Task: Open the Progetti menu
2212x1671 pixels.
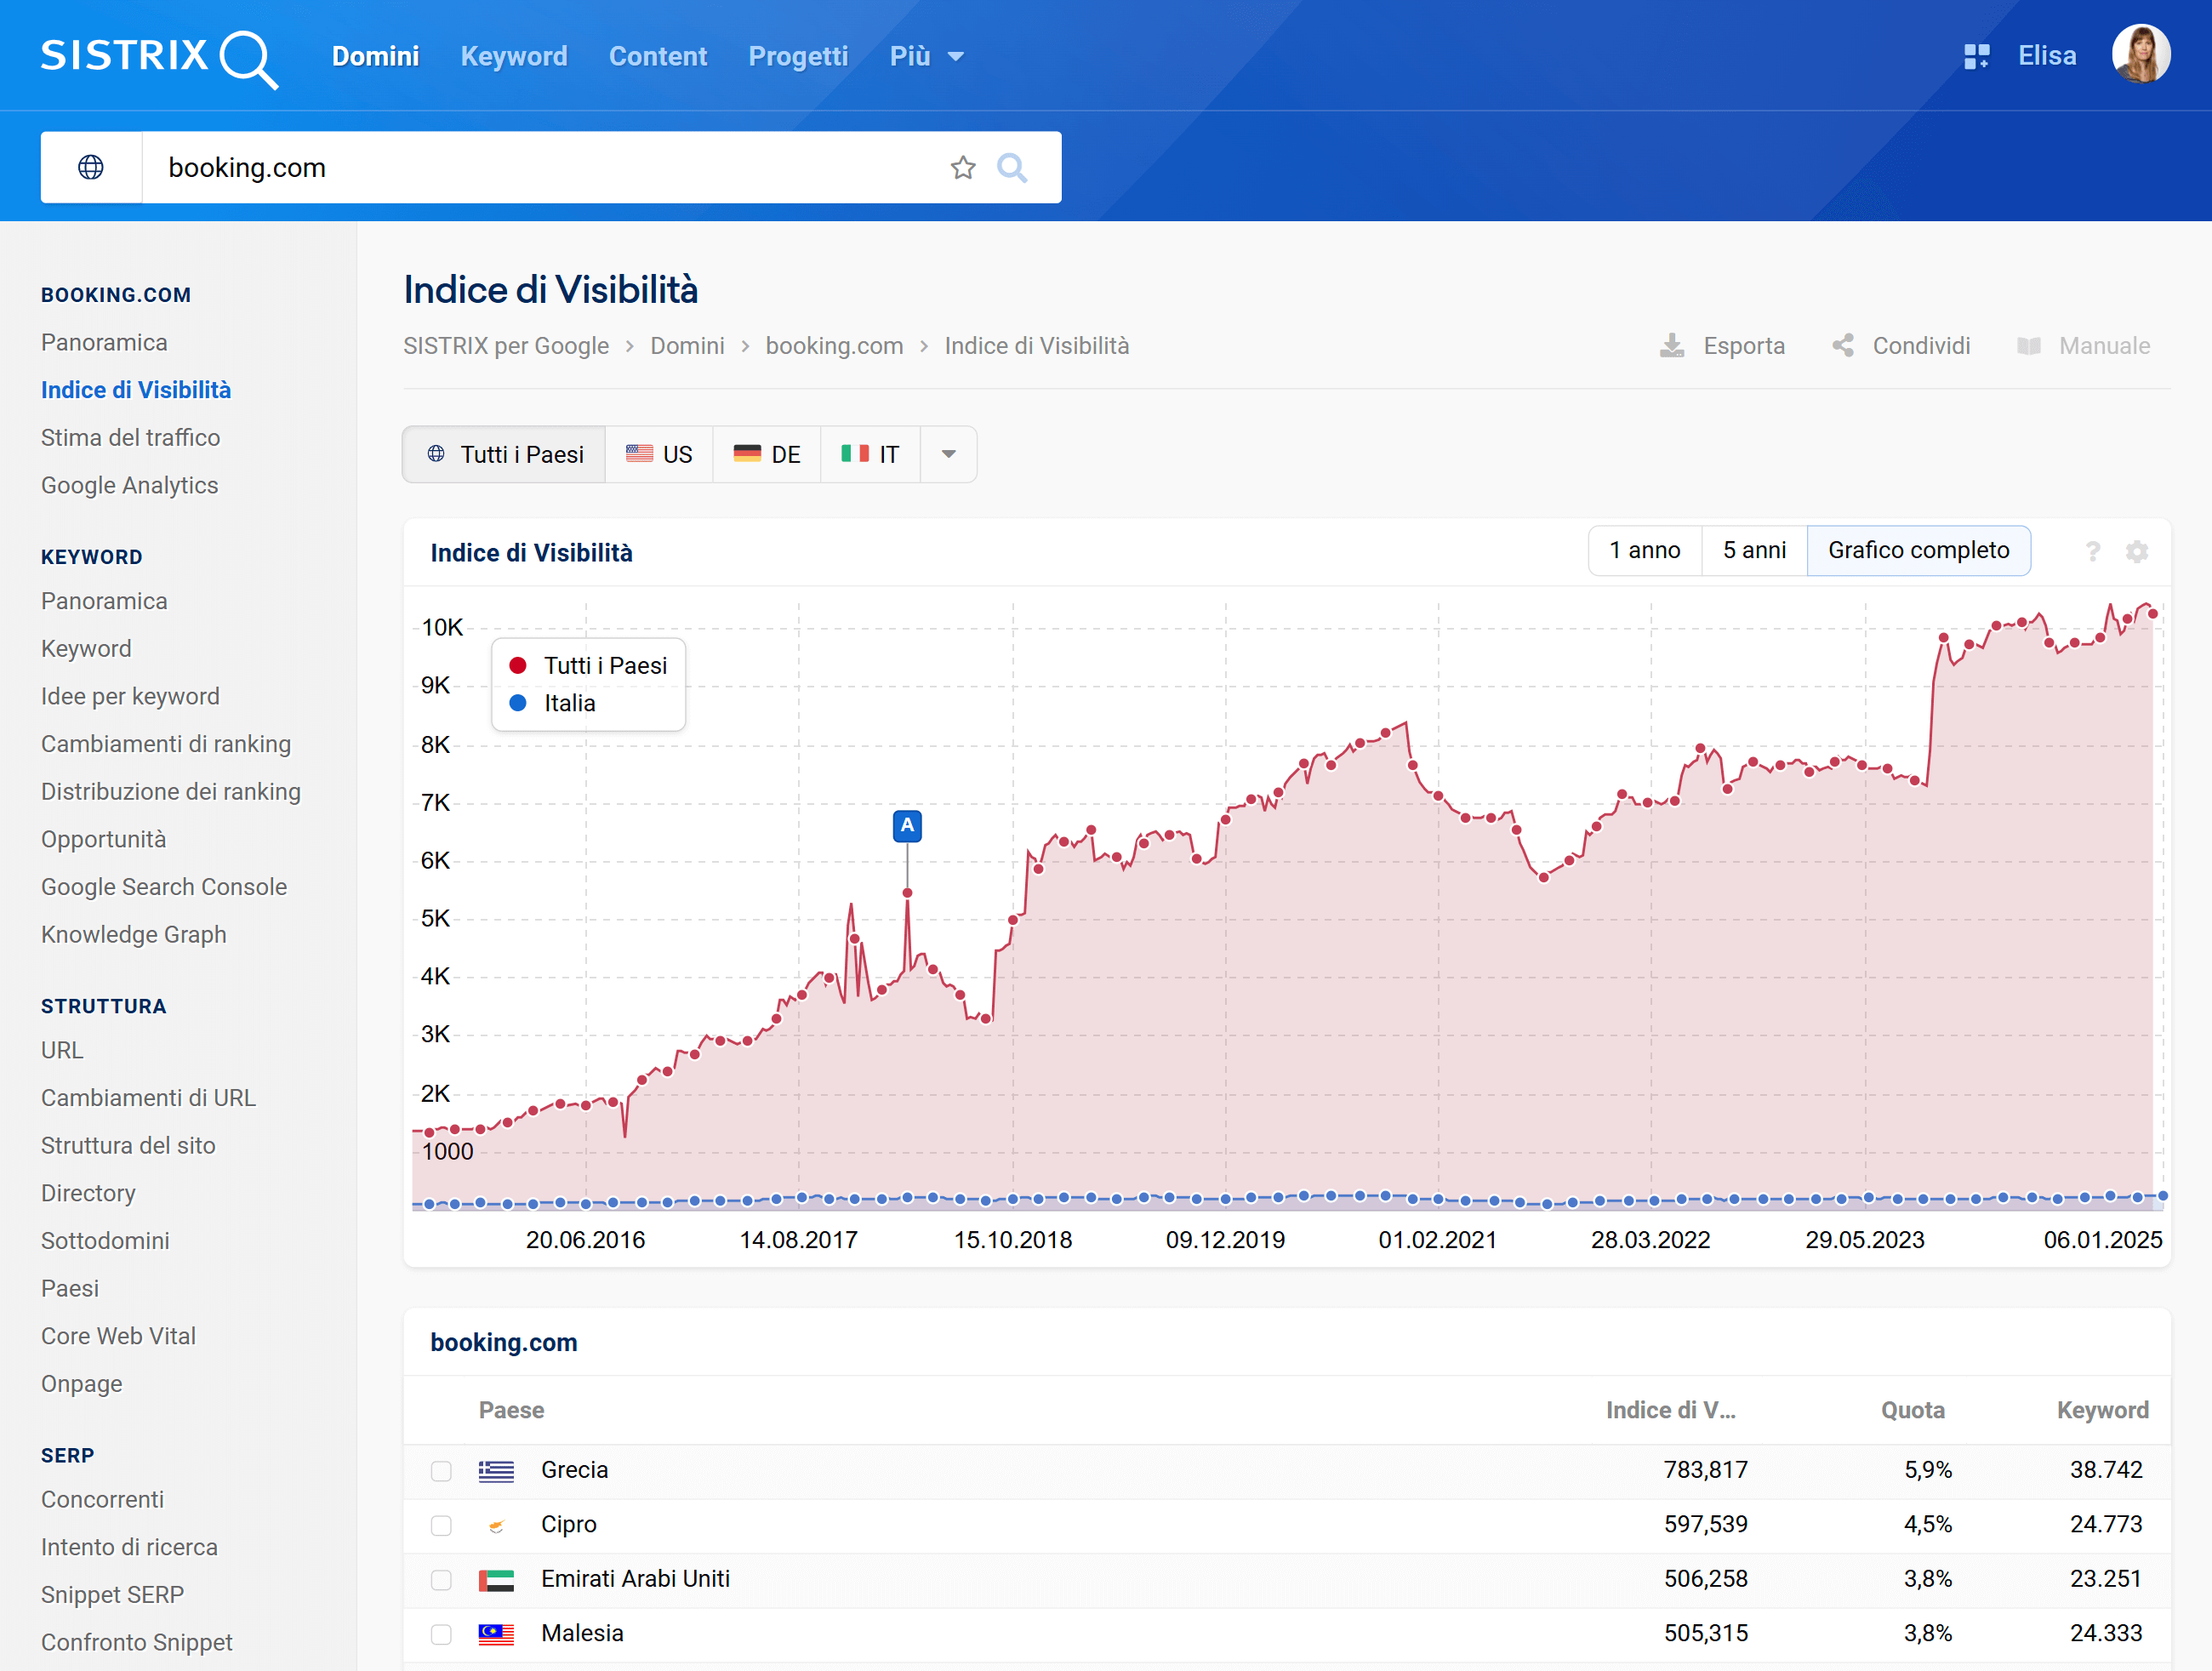Action: coord(798,56)
